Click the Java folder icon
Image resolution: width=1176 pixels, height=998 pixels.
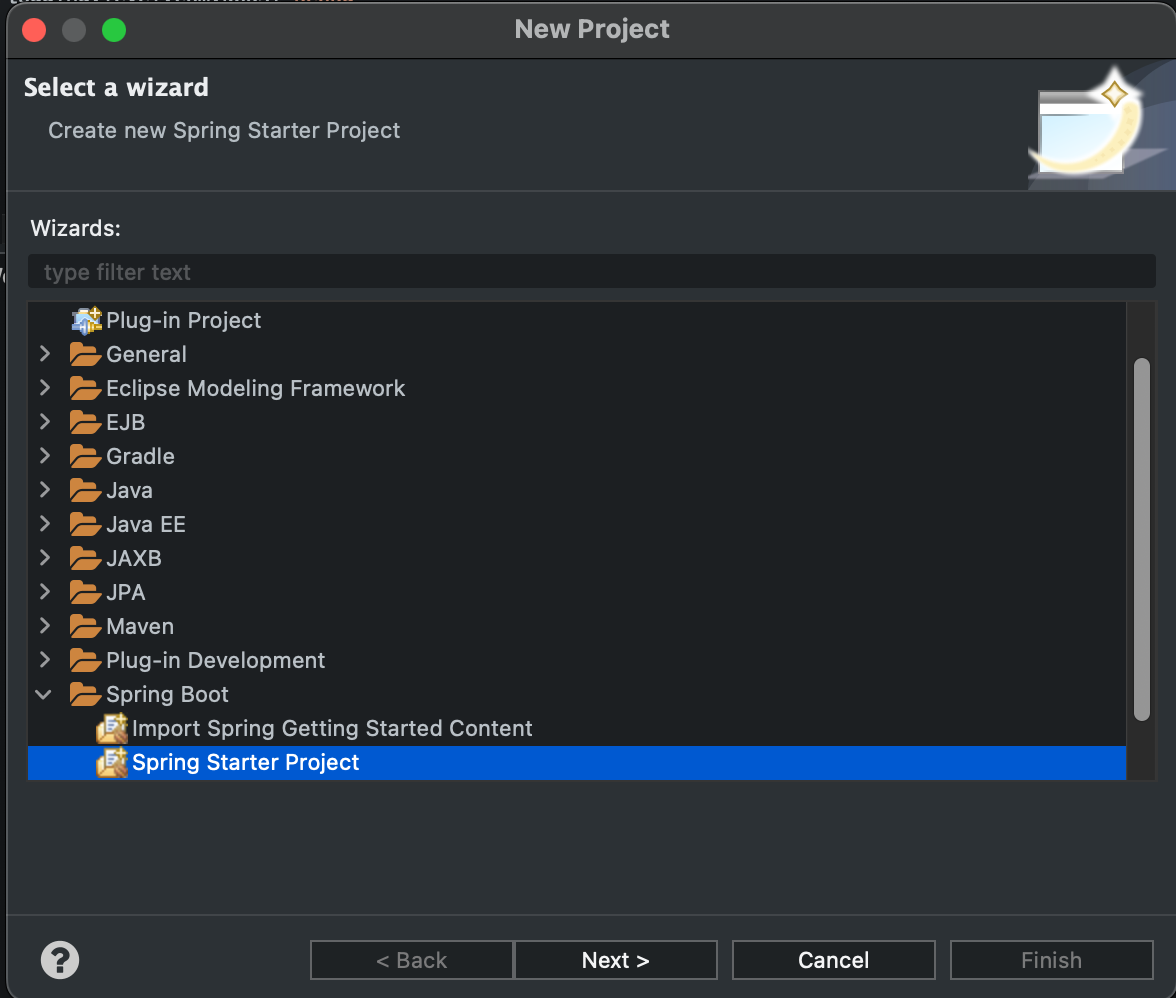click(x=85, y=490)
